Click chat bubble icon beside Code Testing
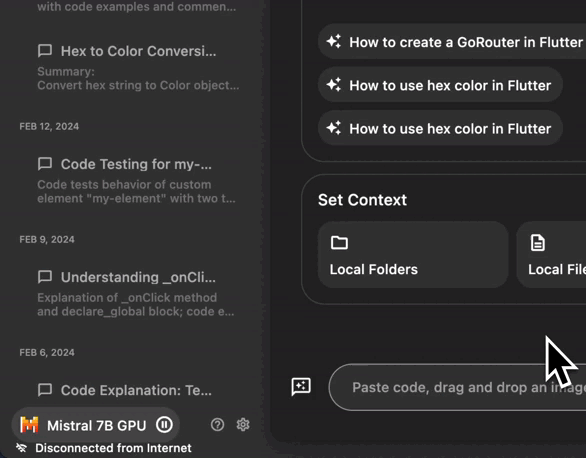Image resolution: width=586 pixels, height=458 pixels. coord(45,164)
